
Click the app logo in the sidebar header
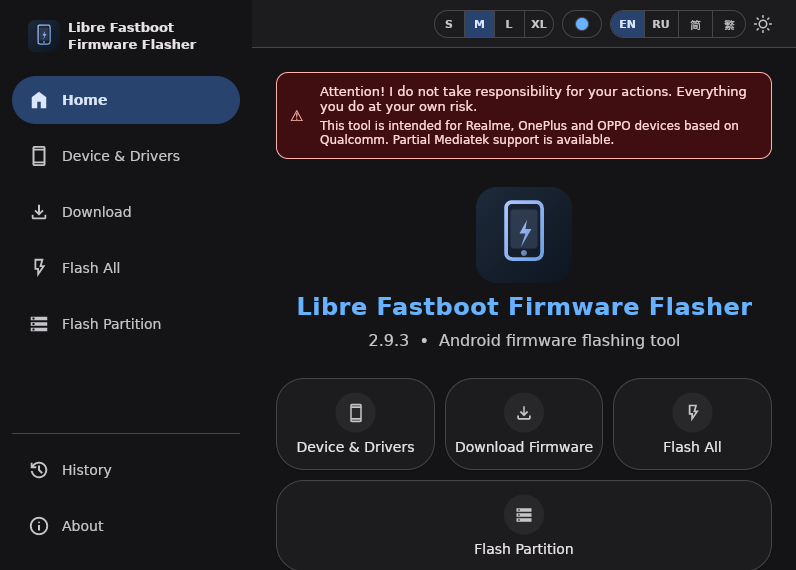(44, 36)
